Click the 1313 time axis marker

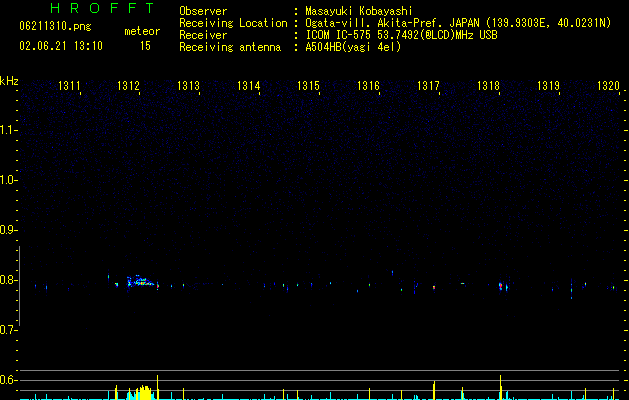(x=189, y=85)
